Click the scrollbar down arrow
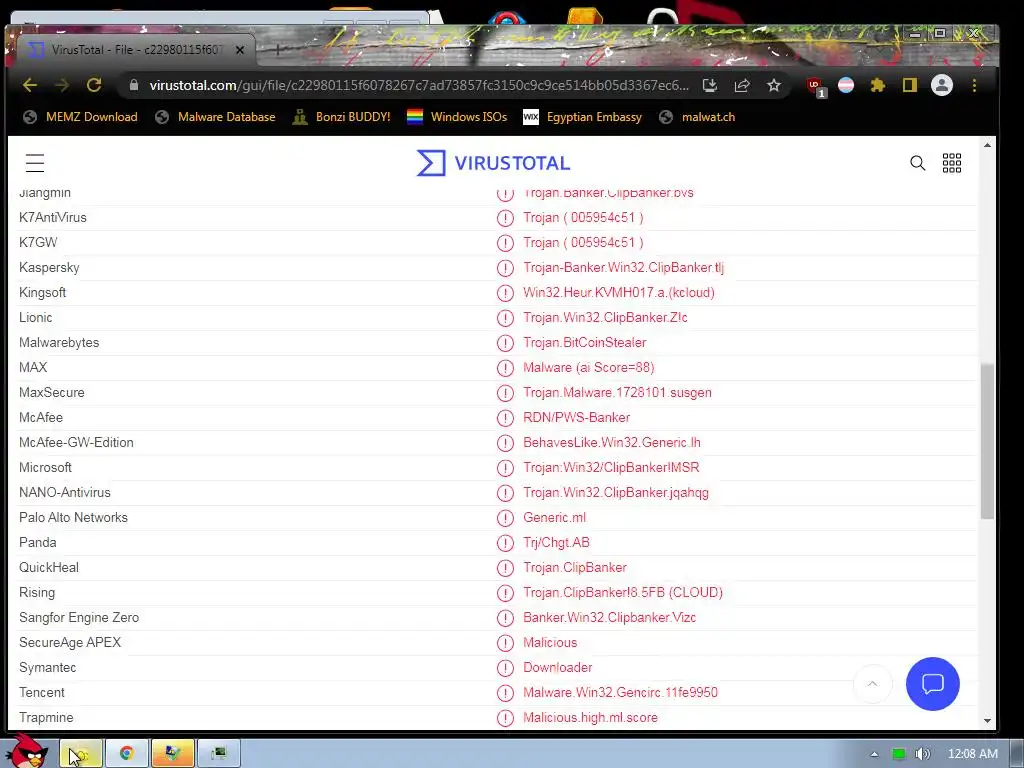The width and height of the screenshot is (1024, 768). pos(987,721)
